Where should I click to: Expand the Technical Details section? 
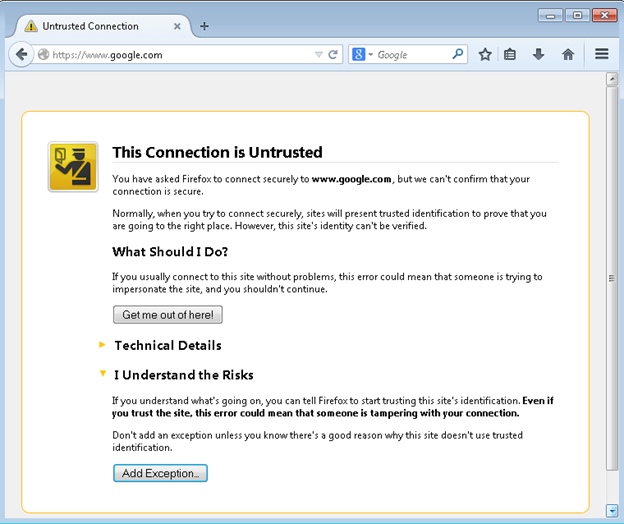(x=167, y=345)
